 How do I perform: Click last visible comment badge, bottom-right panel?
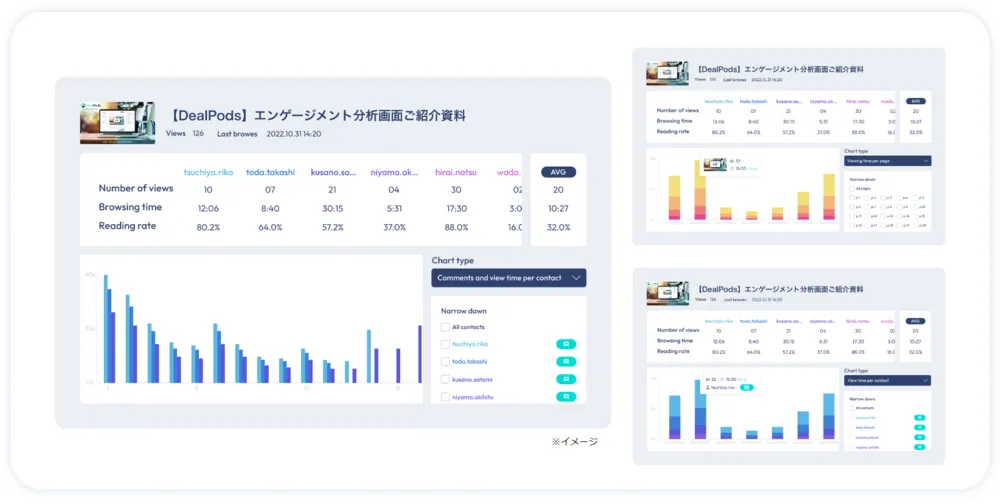click(919, 448)
